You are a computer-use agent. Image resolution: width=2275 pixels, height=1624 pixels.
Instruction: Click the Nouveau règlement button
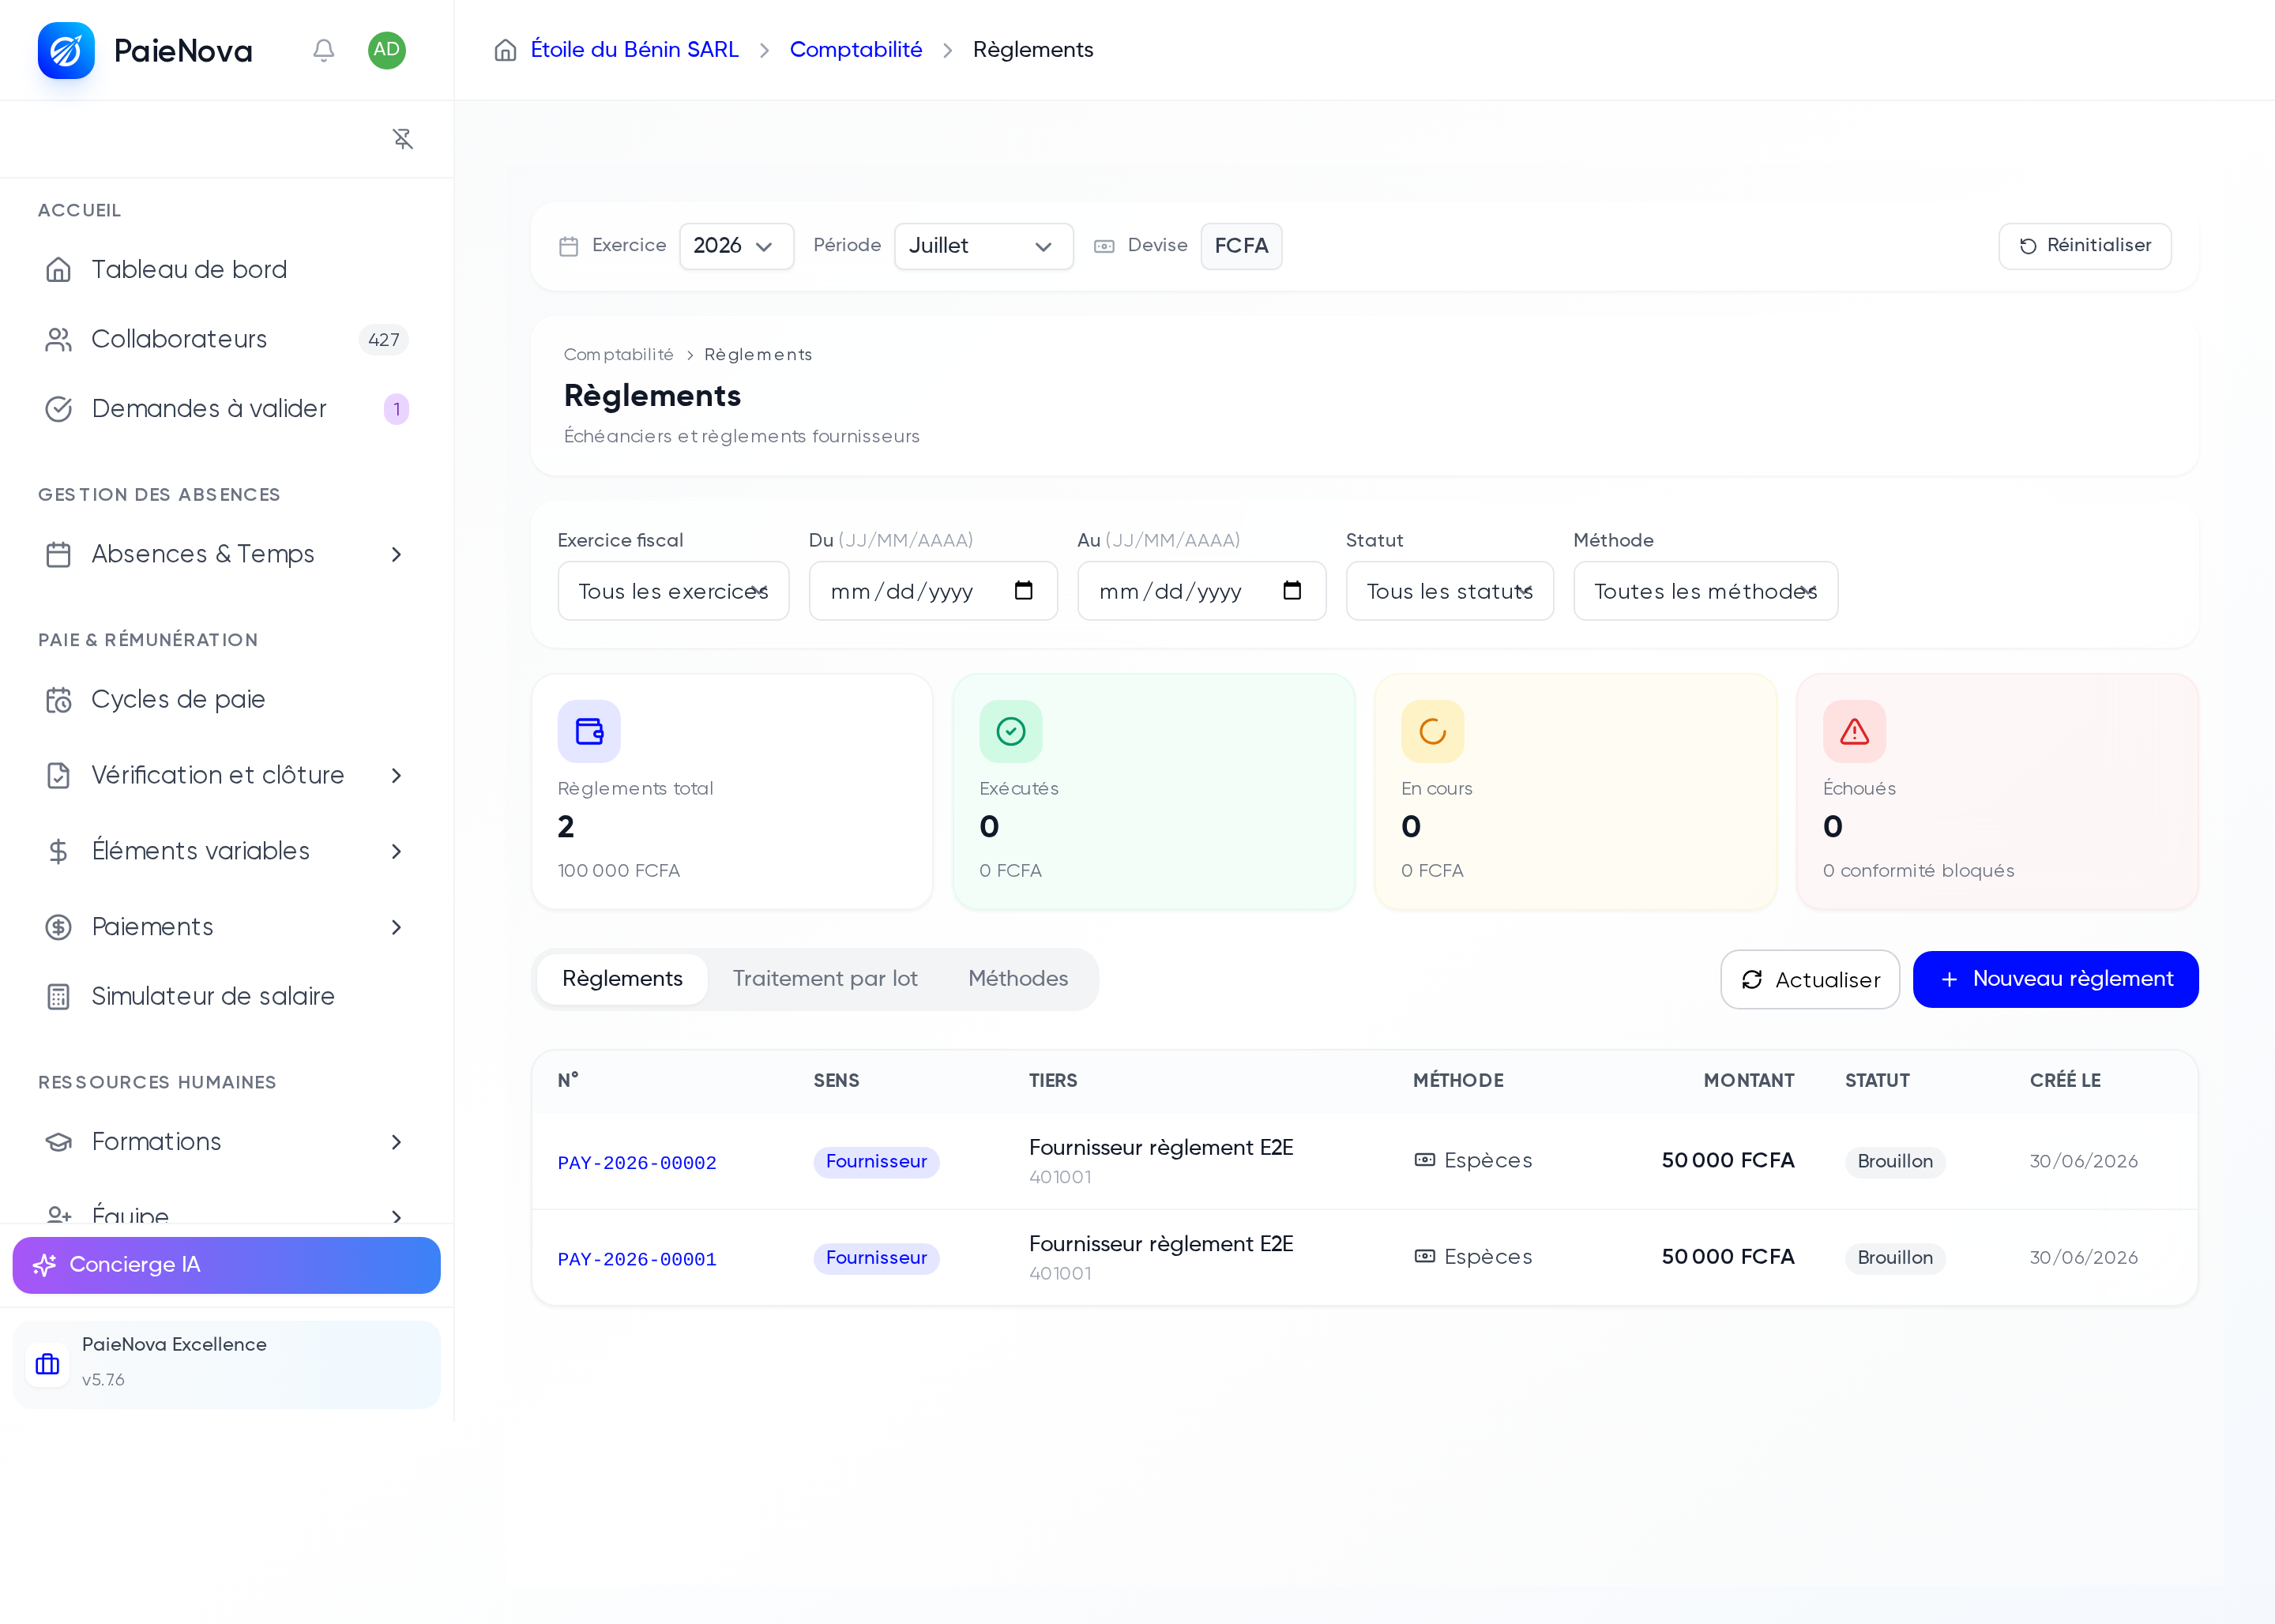2055,979
